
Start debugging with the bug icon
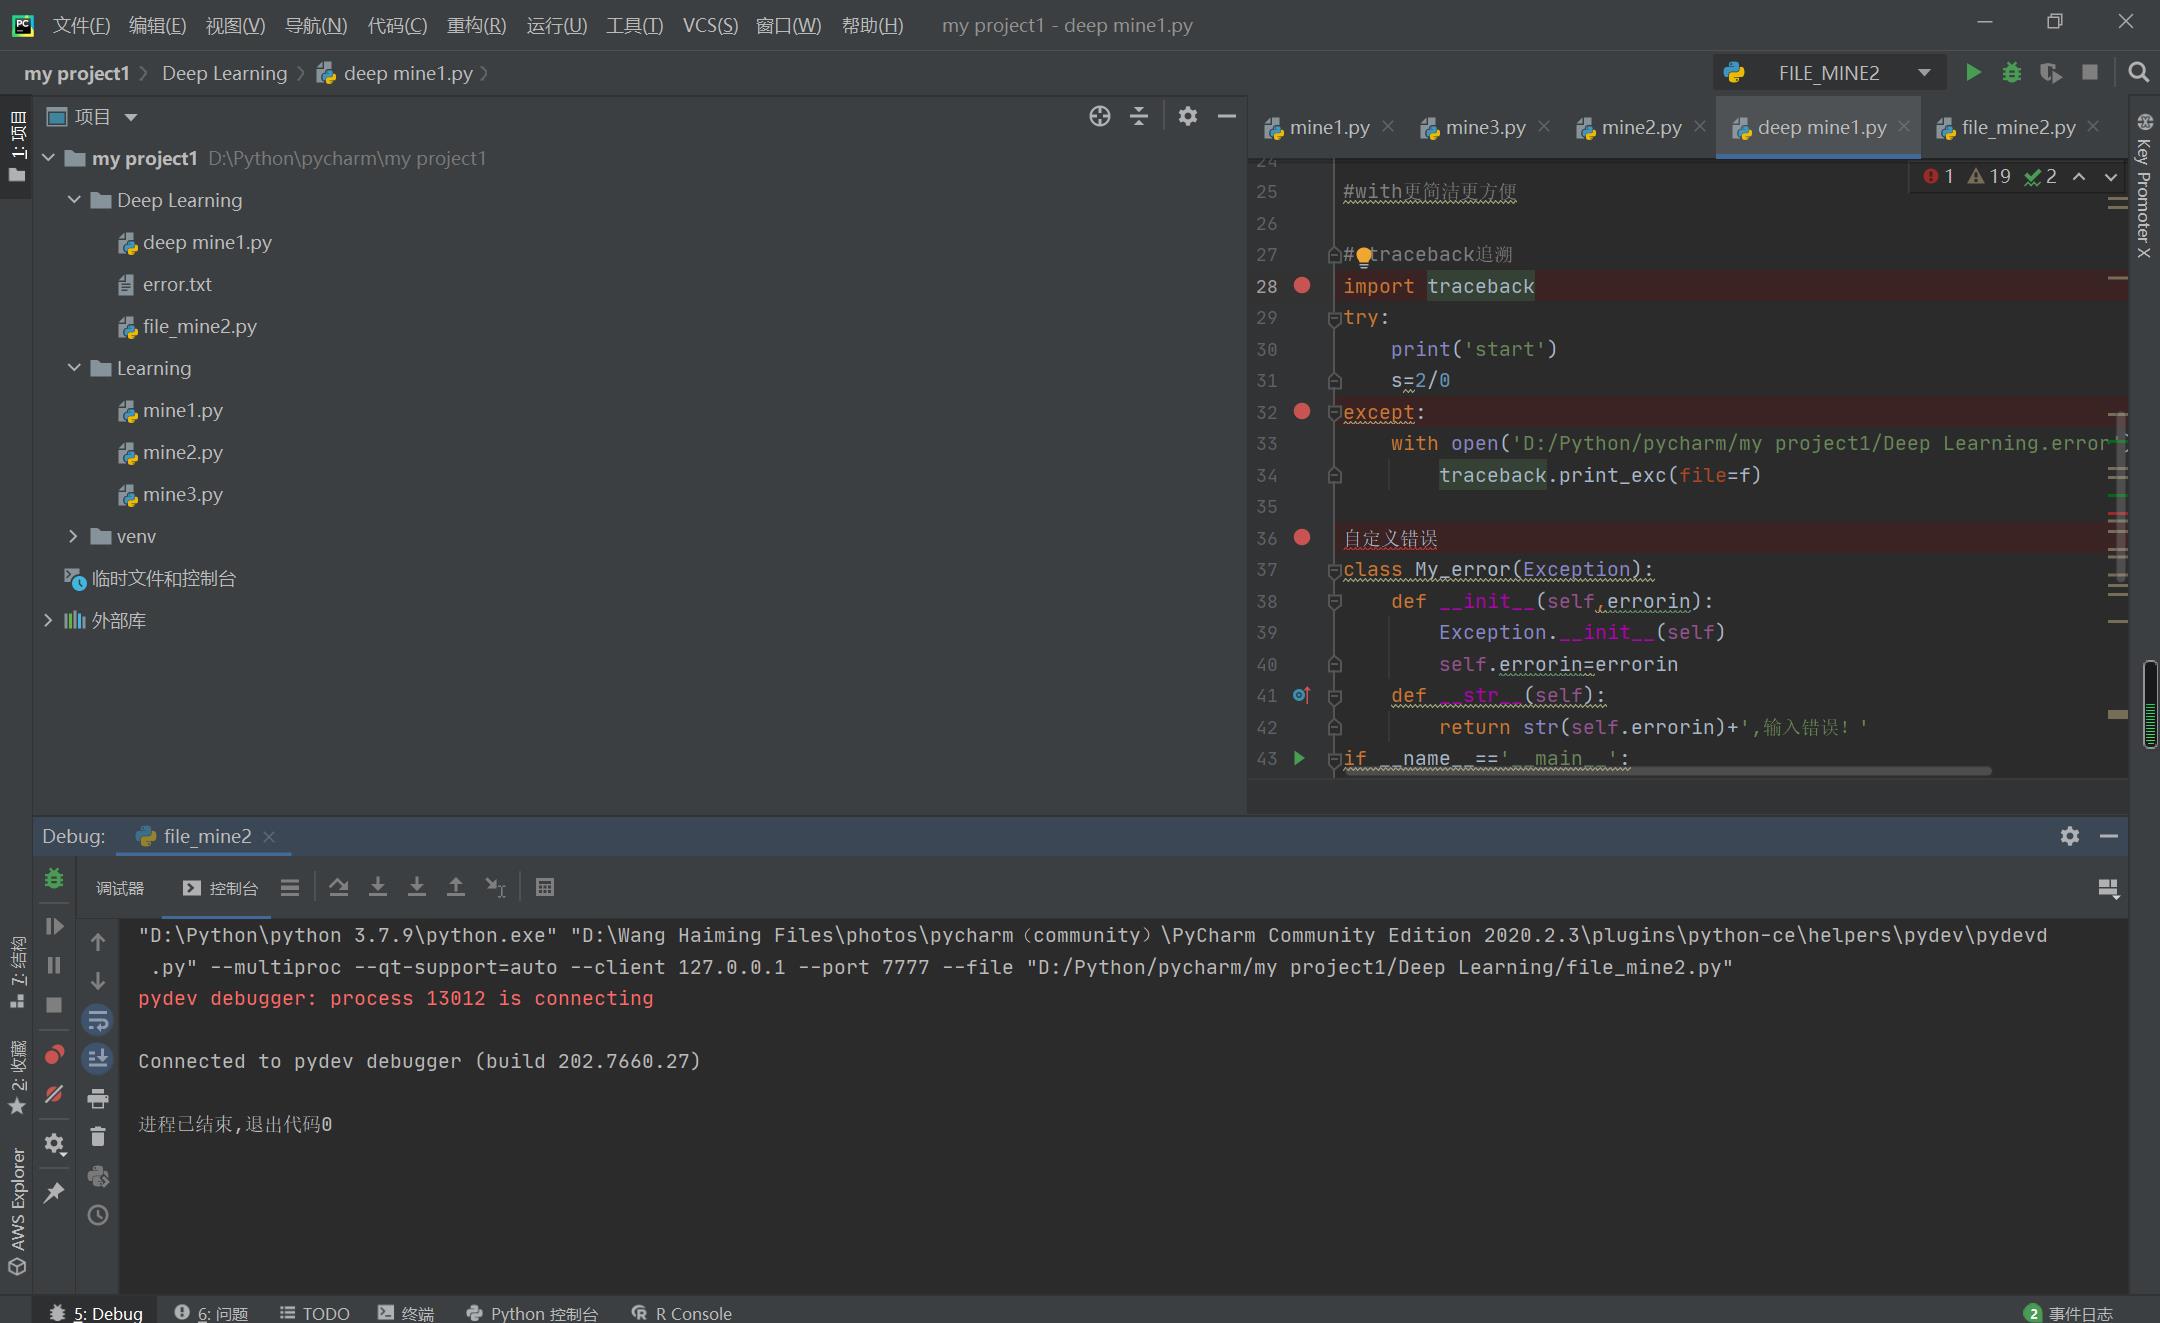[2012, 73]
